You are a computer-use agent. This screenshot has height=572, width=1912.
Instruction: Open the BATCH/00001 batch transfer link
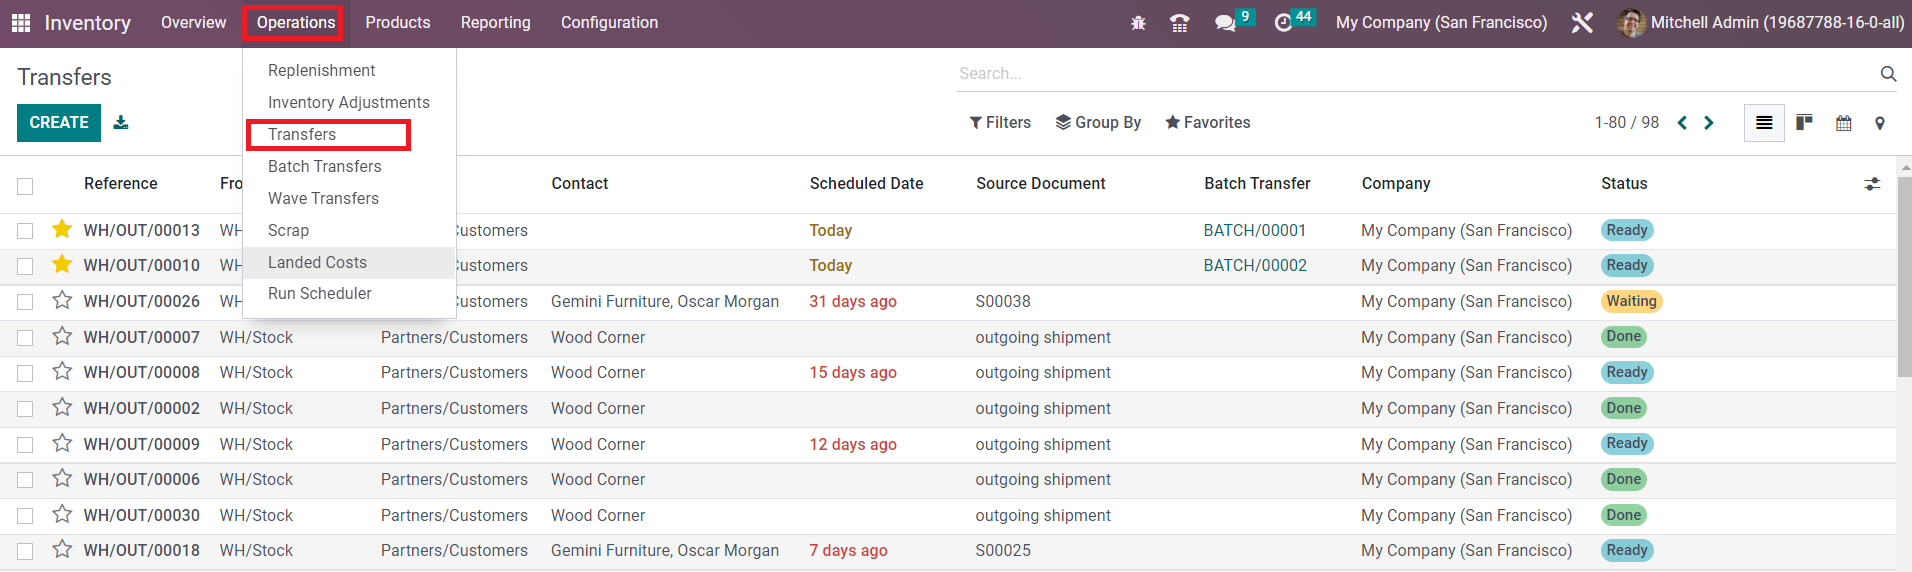[x=1254, y=230]
